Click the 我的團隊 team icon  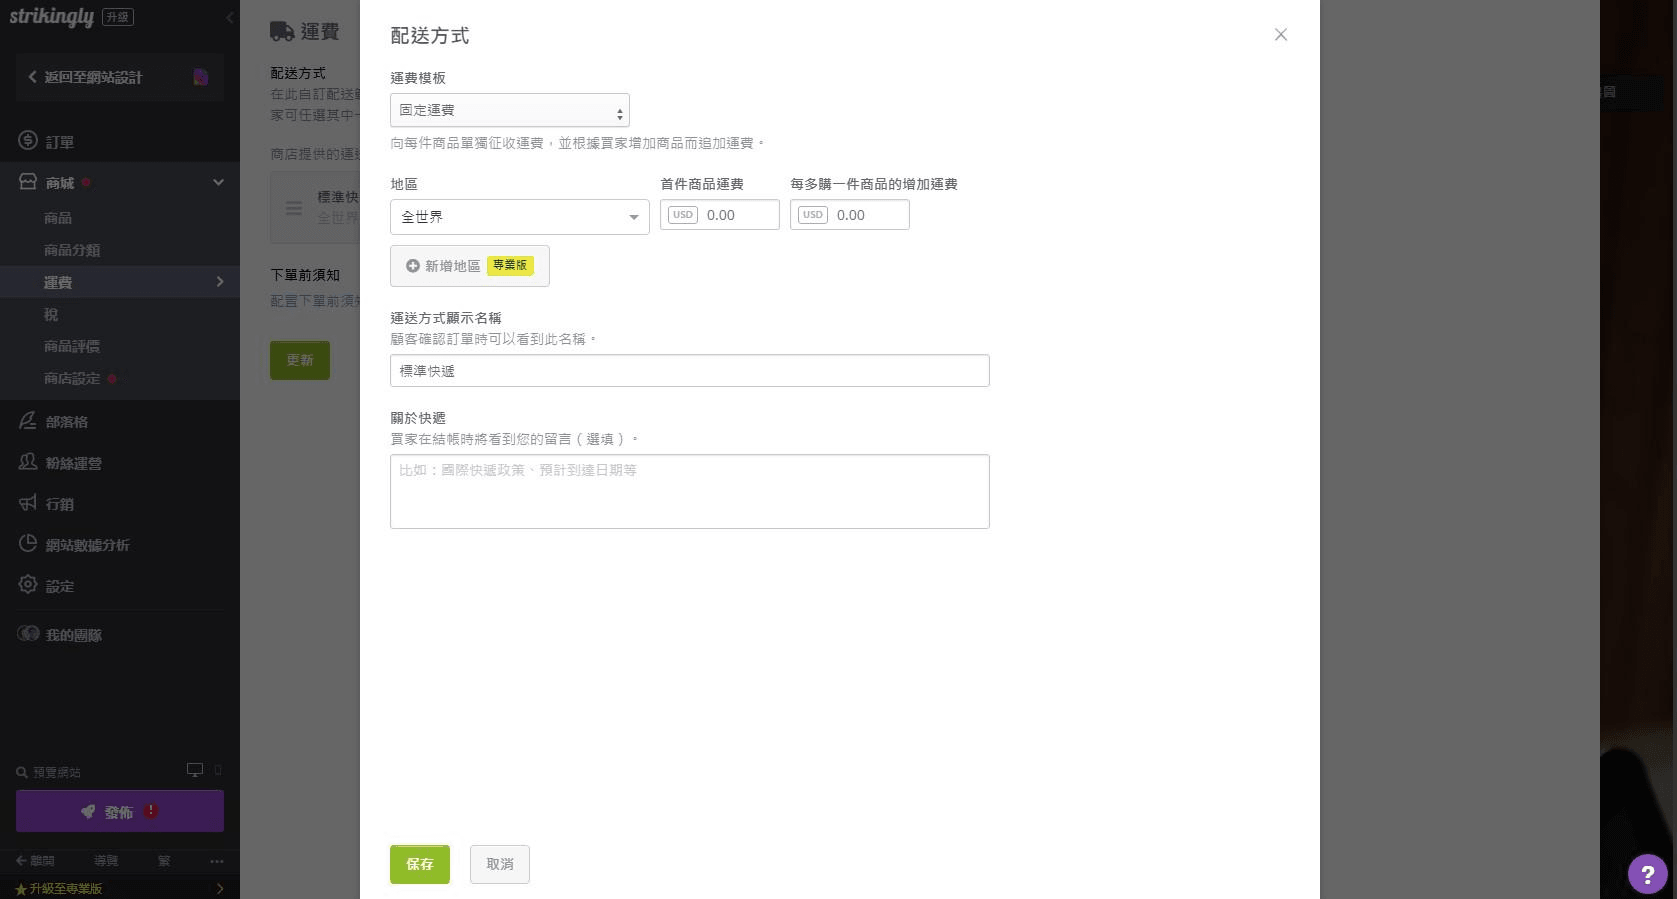click(28, 634)
